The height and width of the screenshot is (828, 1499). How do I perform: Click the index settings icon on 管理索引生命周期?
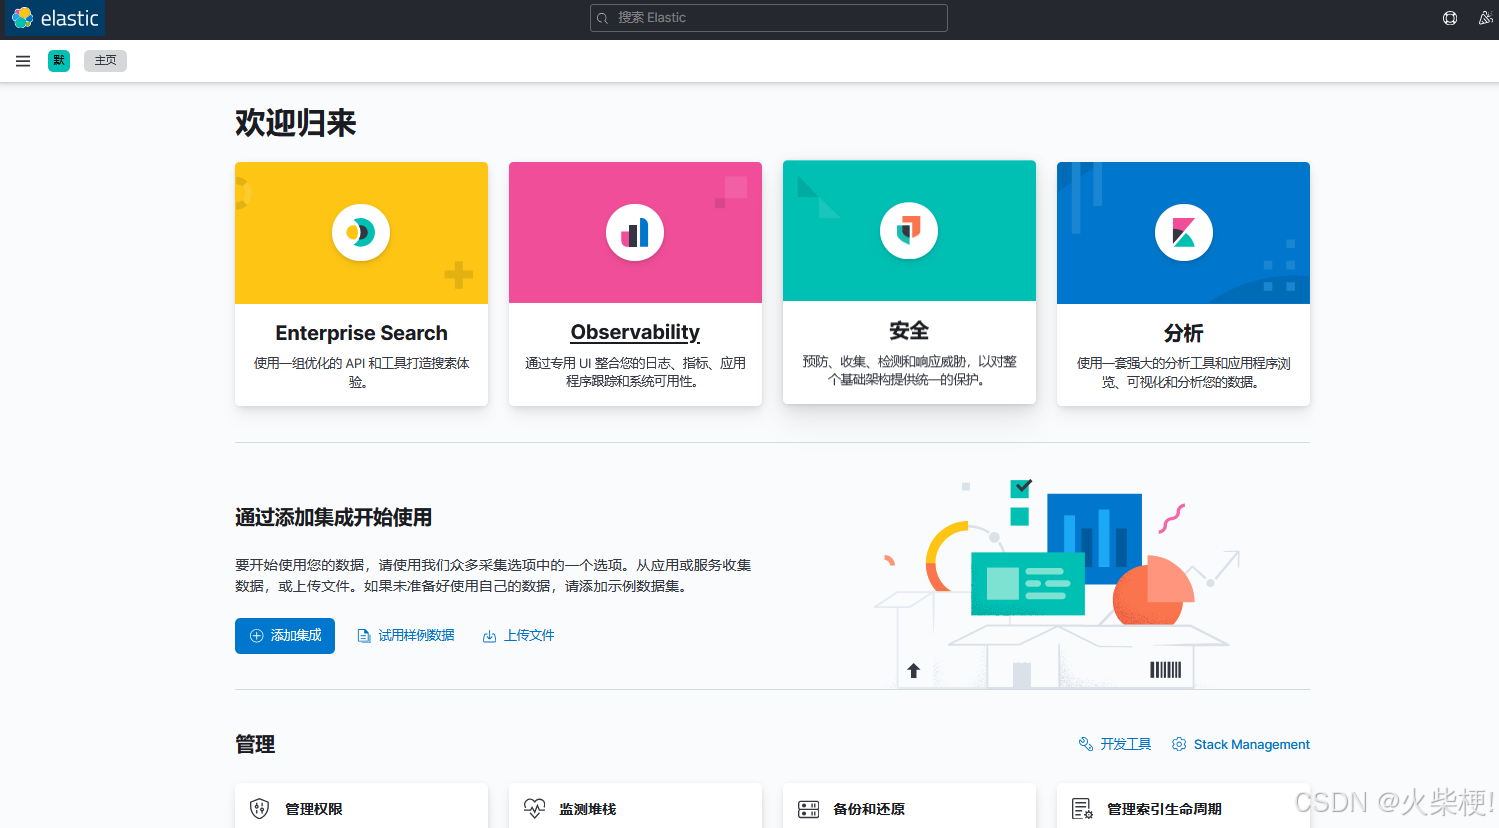point(1082,809)
